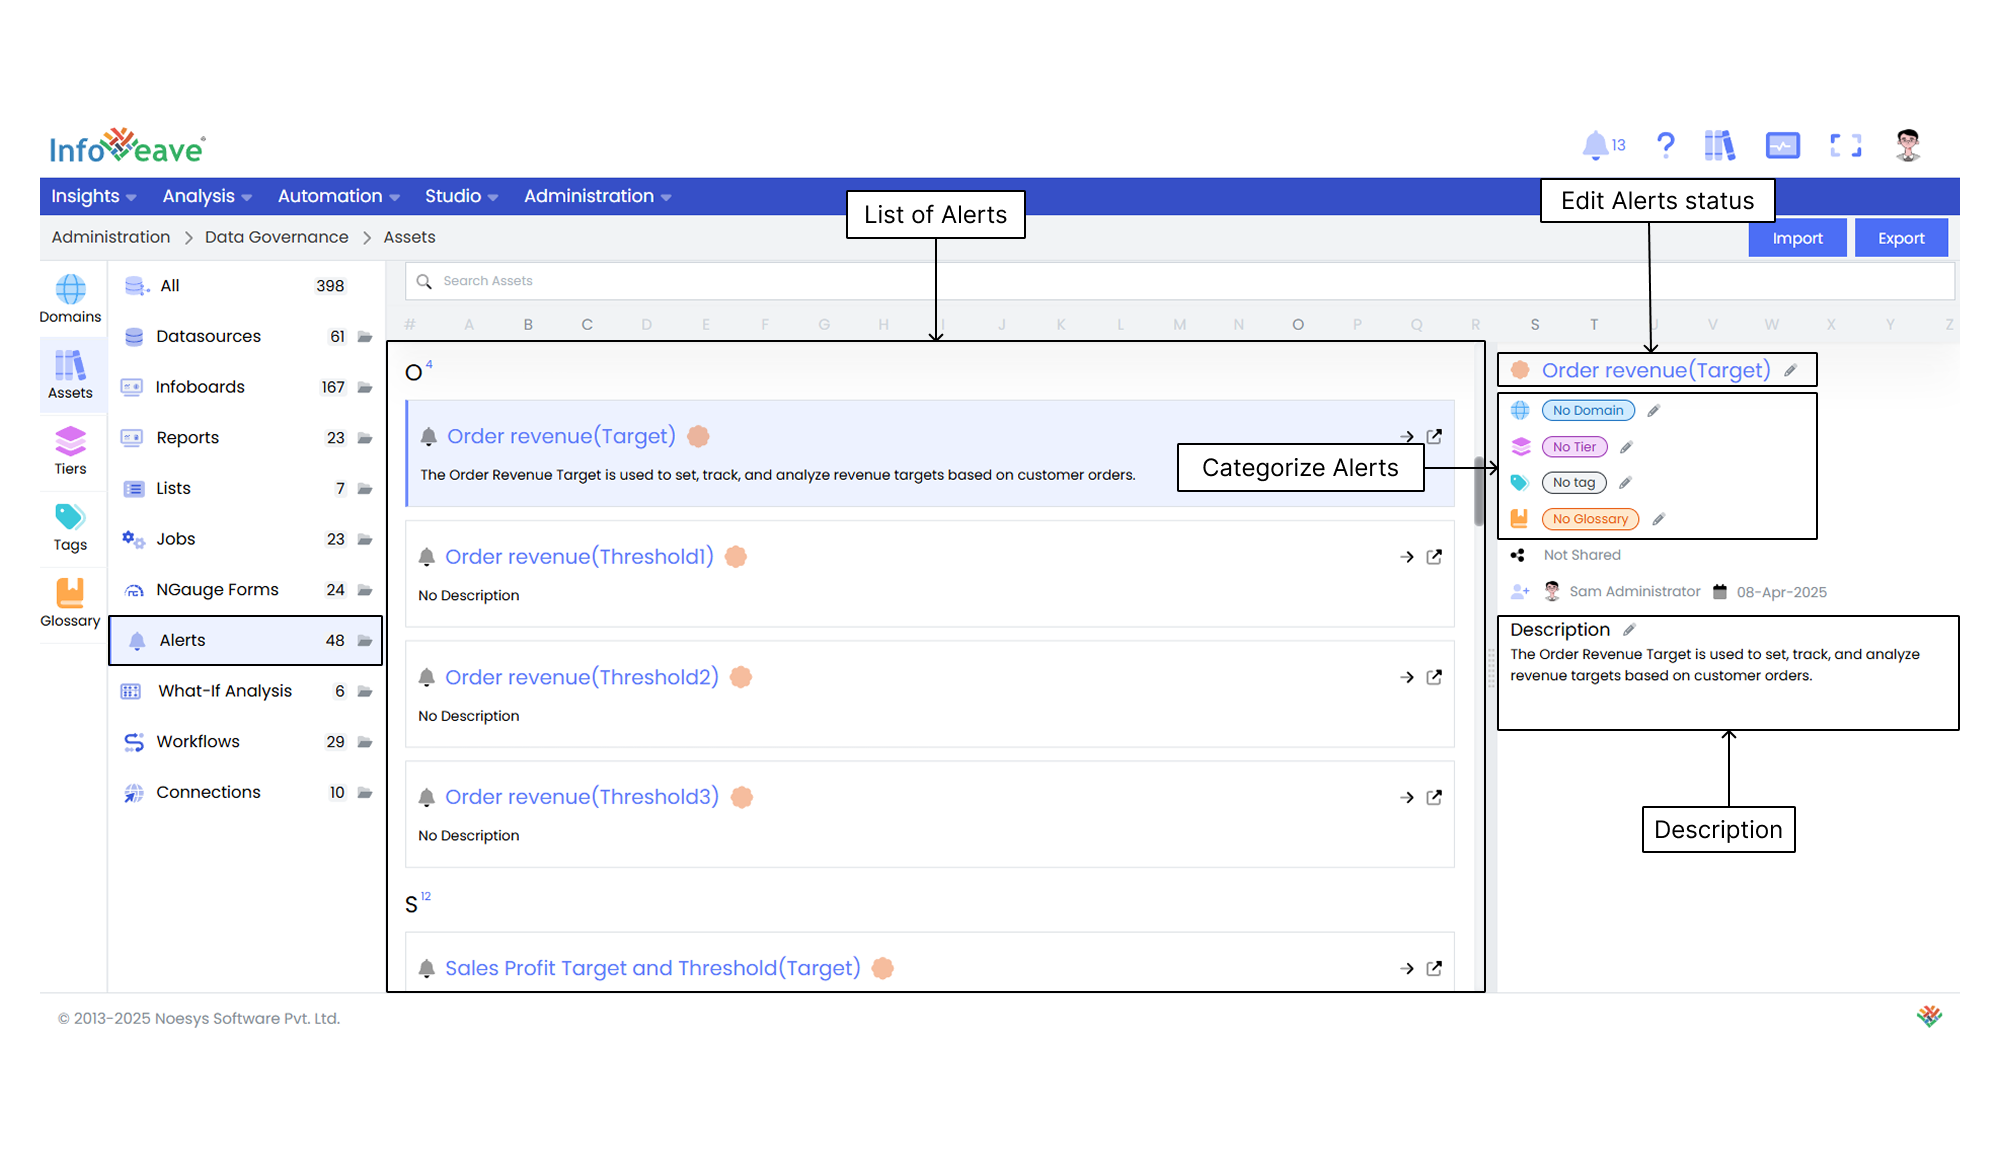Screen dimensions: 2000x1160
Task: Jump to letter B in alphabet index
Action: tap(528, 325)
